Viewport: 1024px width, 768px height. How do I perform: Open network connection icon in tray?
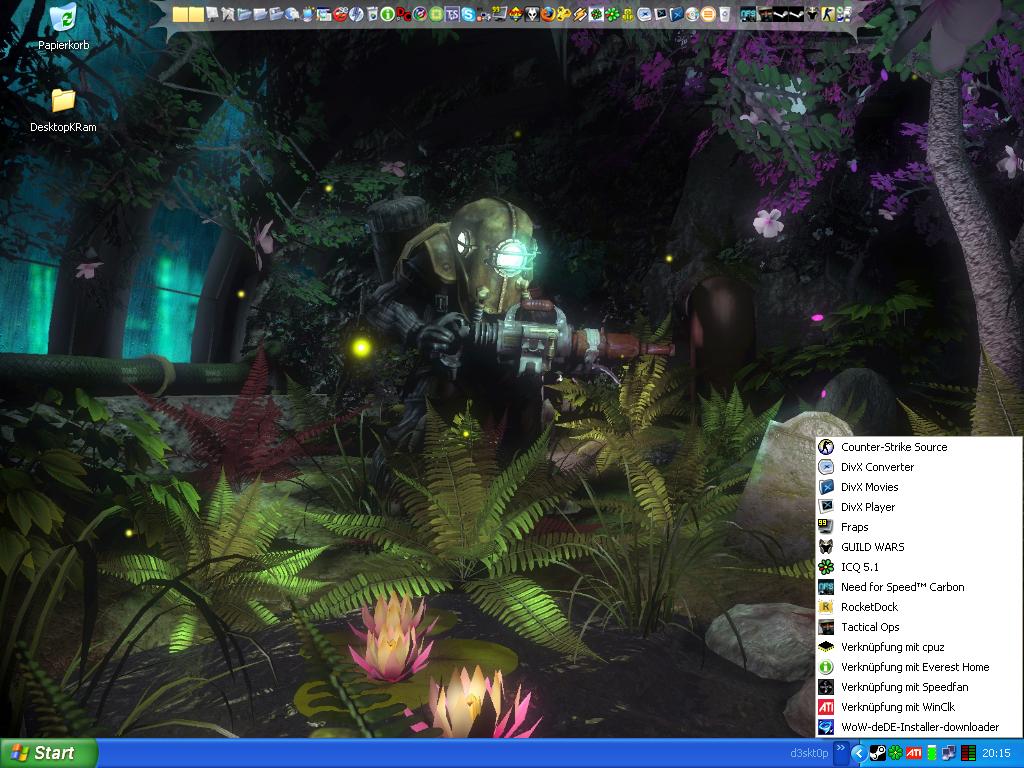point(949,753)
